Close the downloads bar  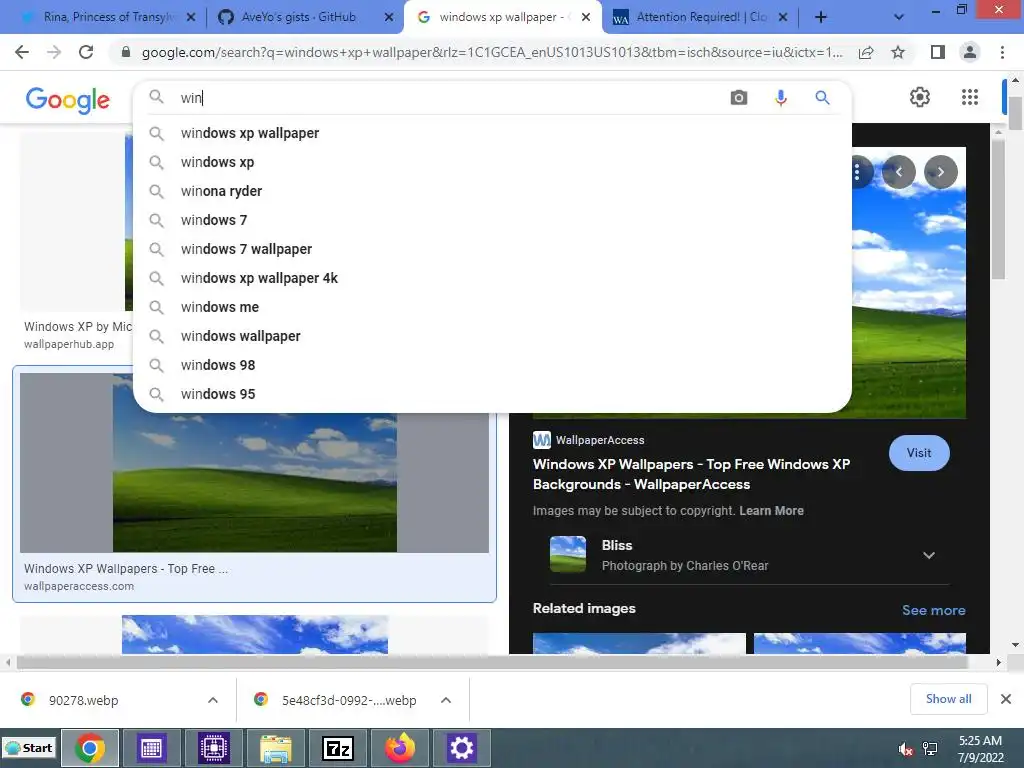(x=1006, y=699)
